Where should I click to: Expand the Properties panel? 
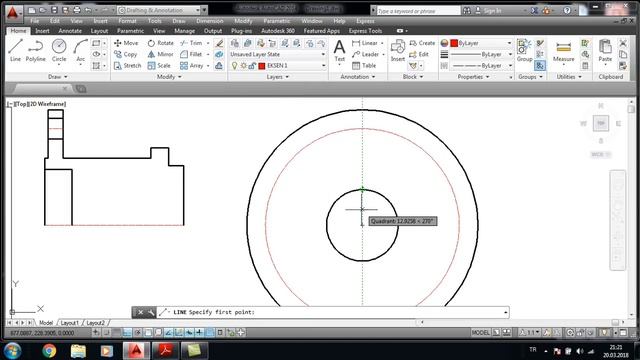(x=473, y=77)
